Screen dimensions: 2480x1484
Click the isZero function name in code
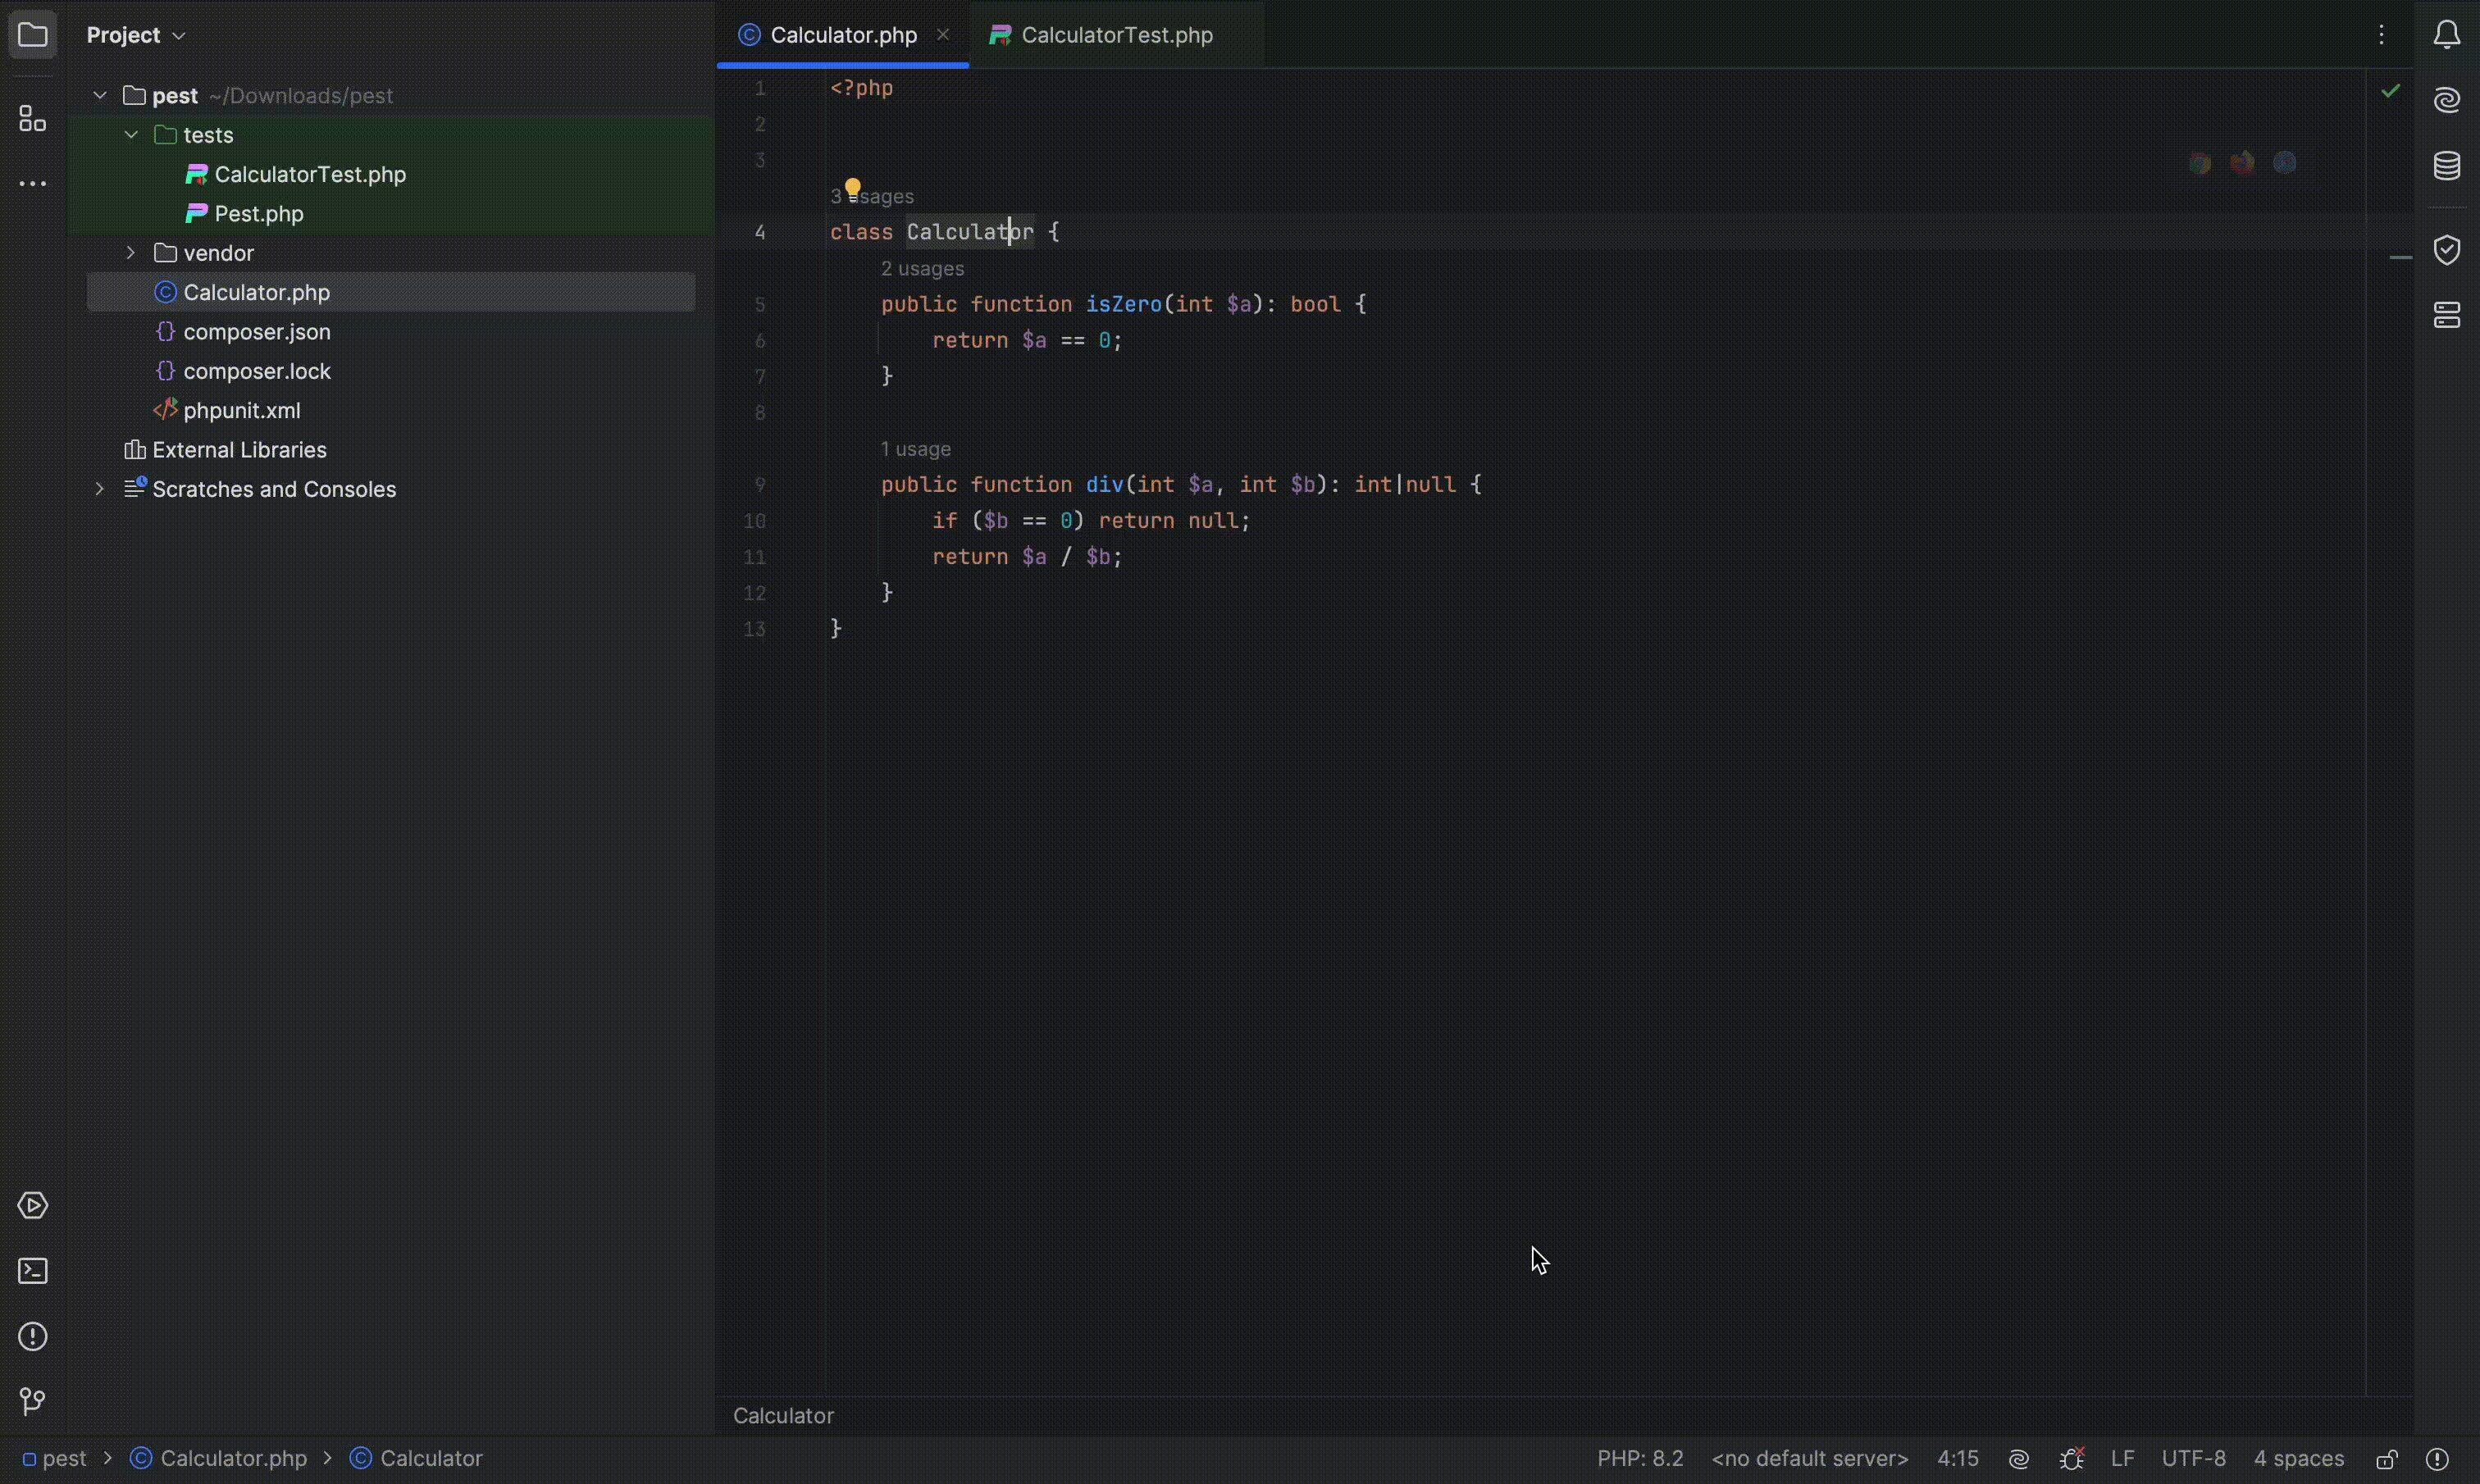(1124, 305)
